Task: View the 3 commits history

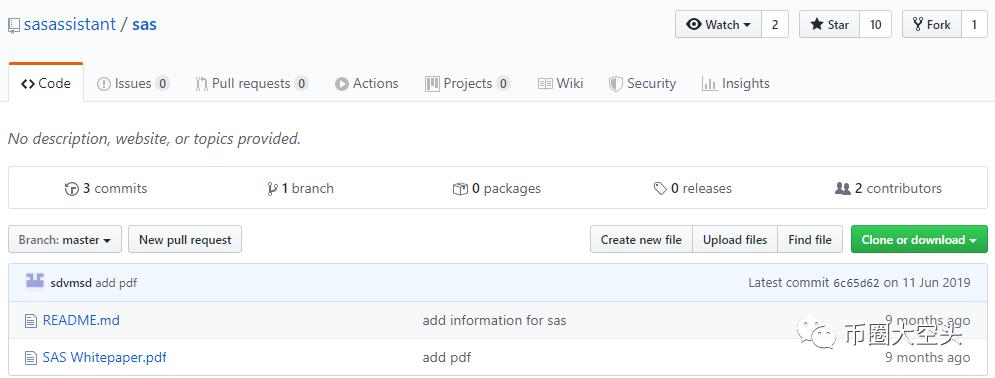Action: [x=106, y=188]
